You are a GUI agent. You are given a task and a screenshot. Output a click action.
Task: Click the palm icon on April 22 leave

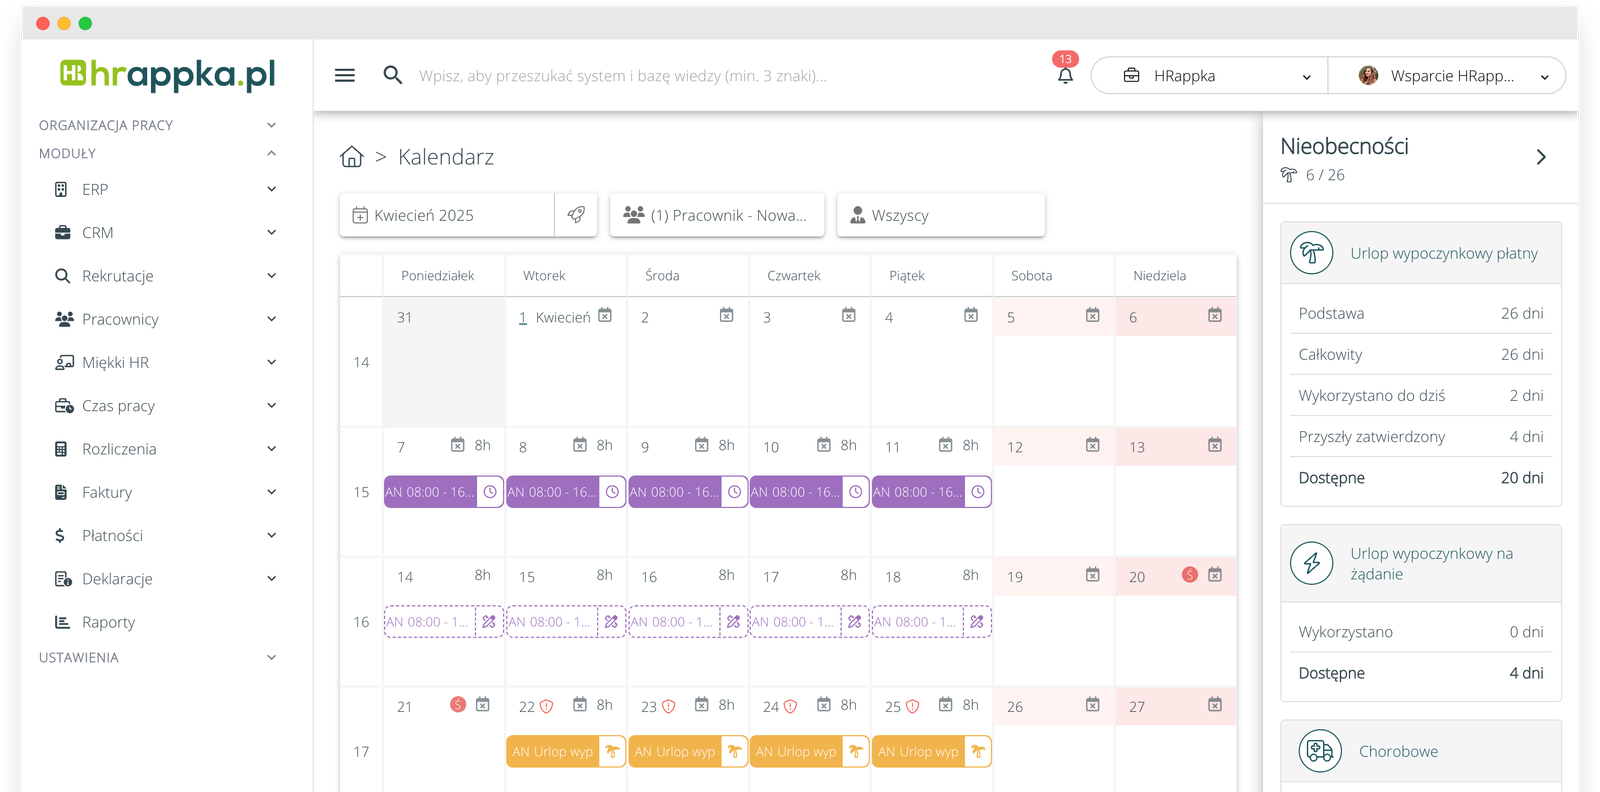click(x=612, y=752)
